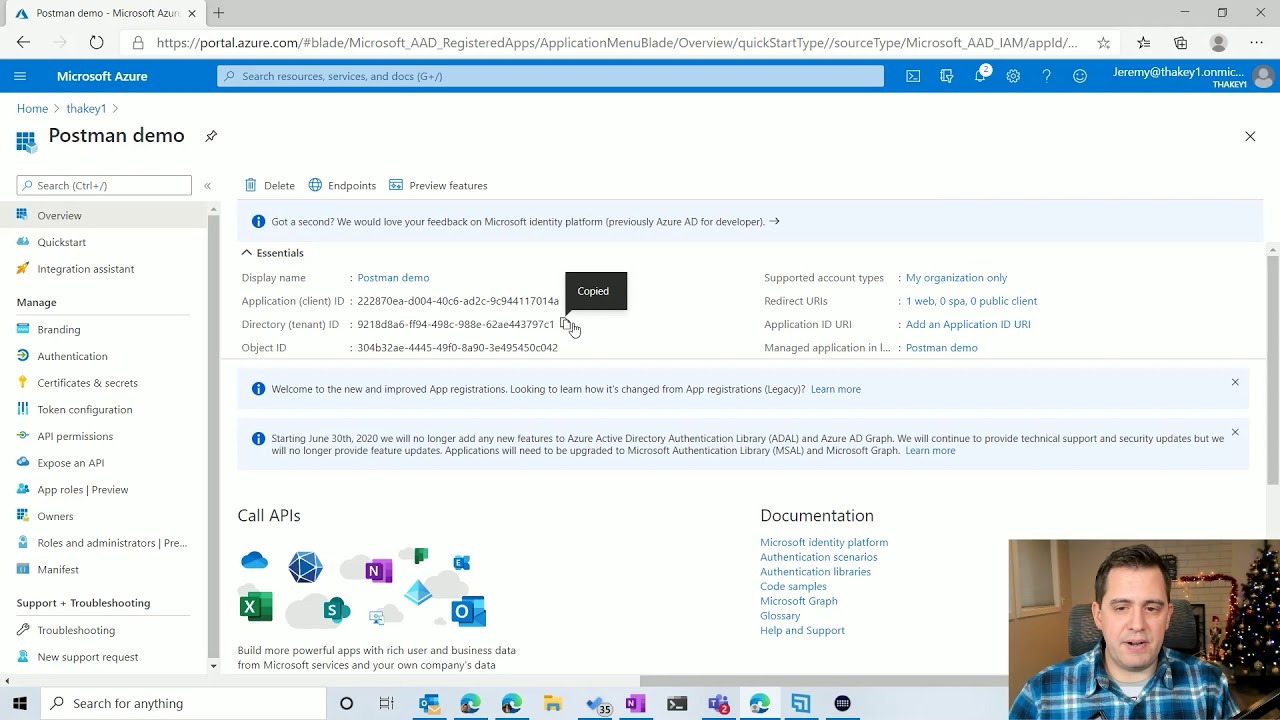Open Postman demo display name link
This screenshot has width=1280, height=720.
393,278
